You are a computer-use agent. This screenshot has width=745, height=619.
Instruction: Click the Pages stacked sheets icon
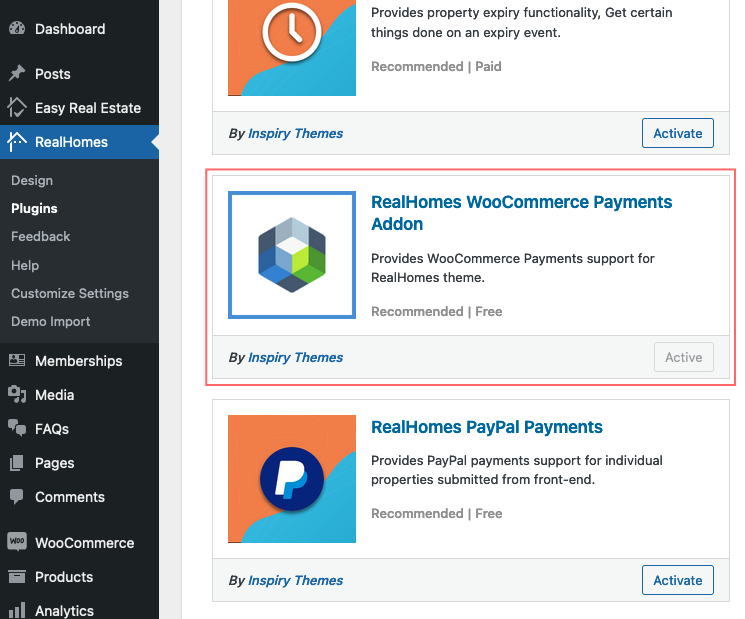(17, 462)
